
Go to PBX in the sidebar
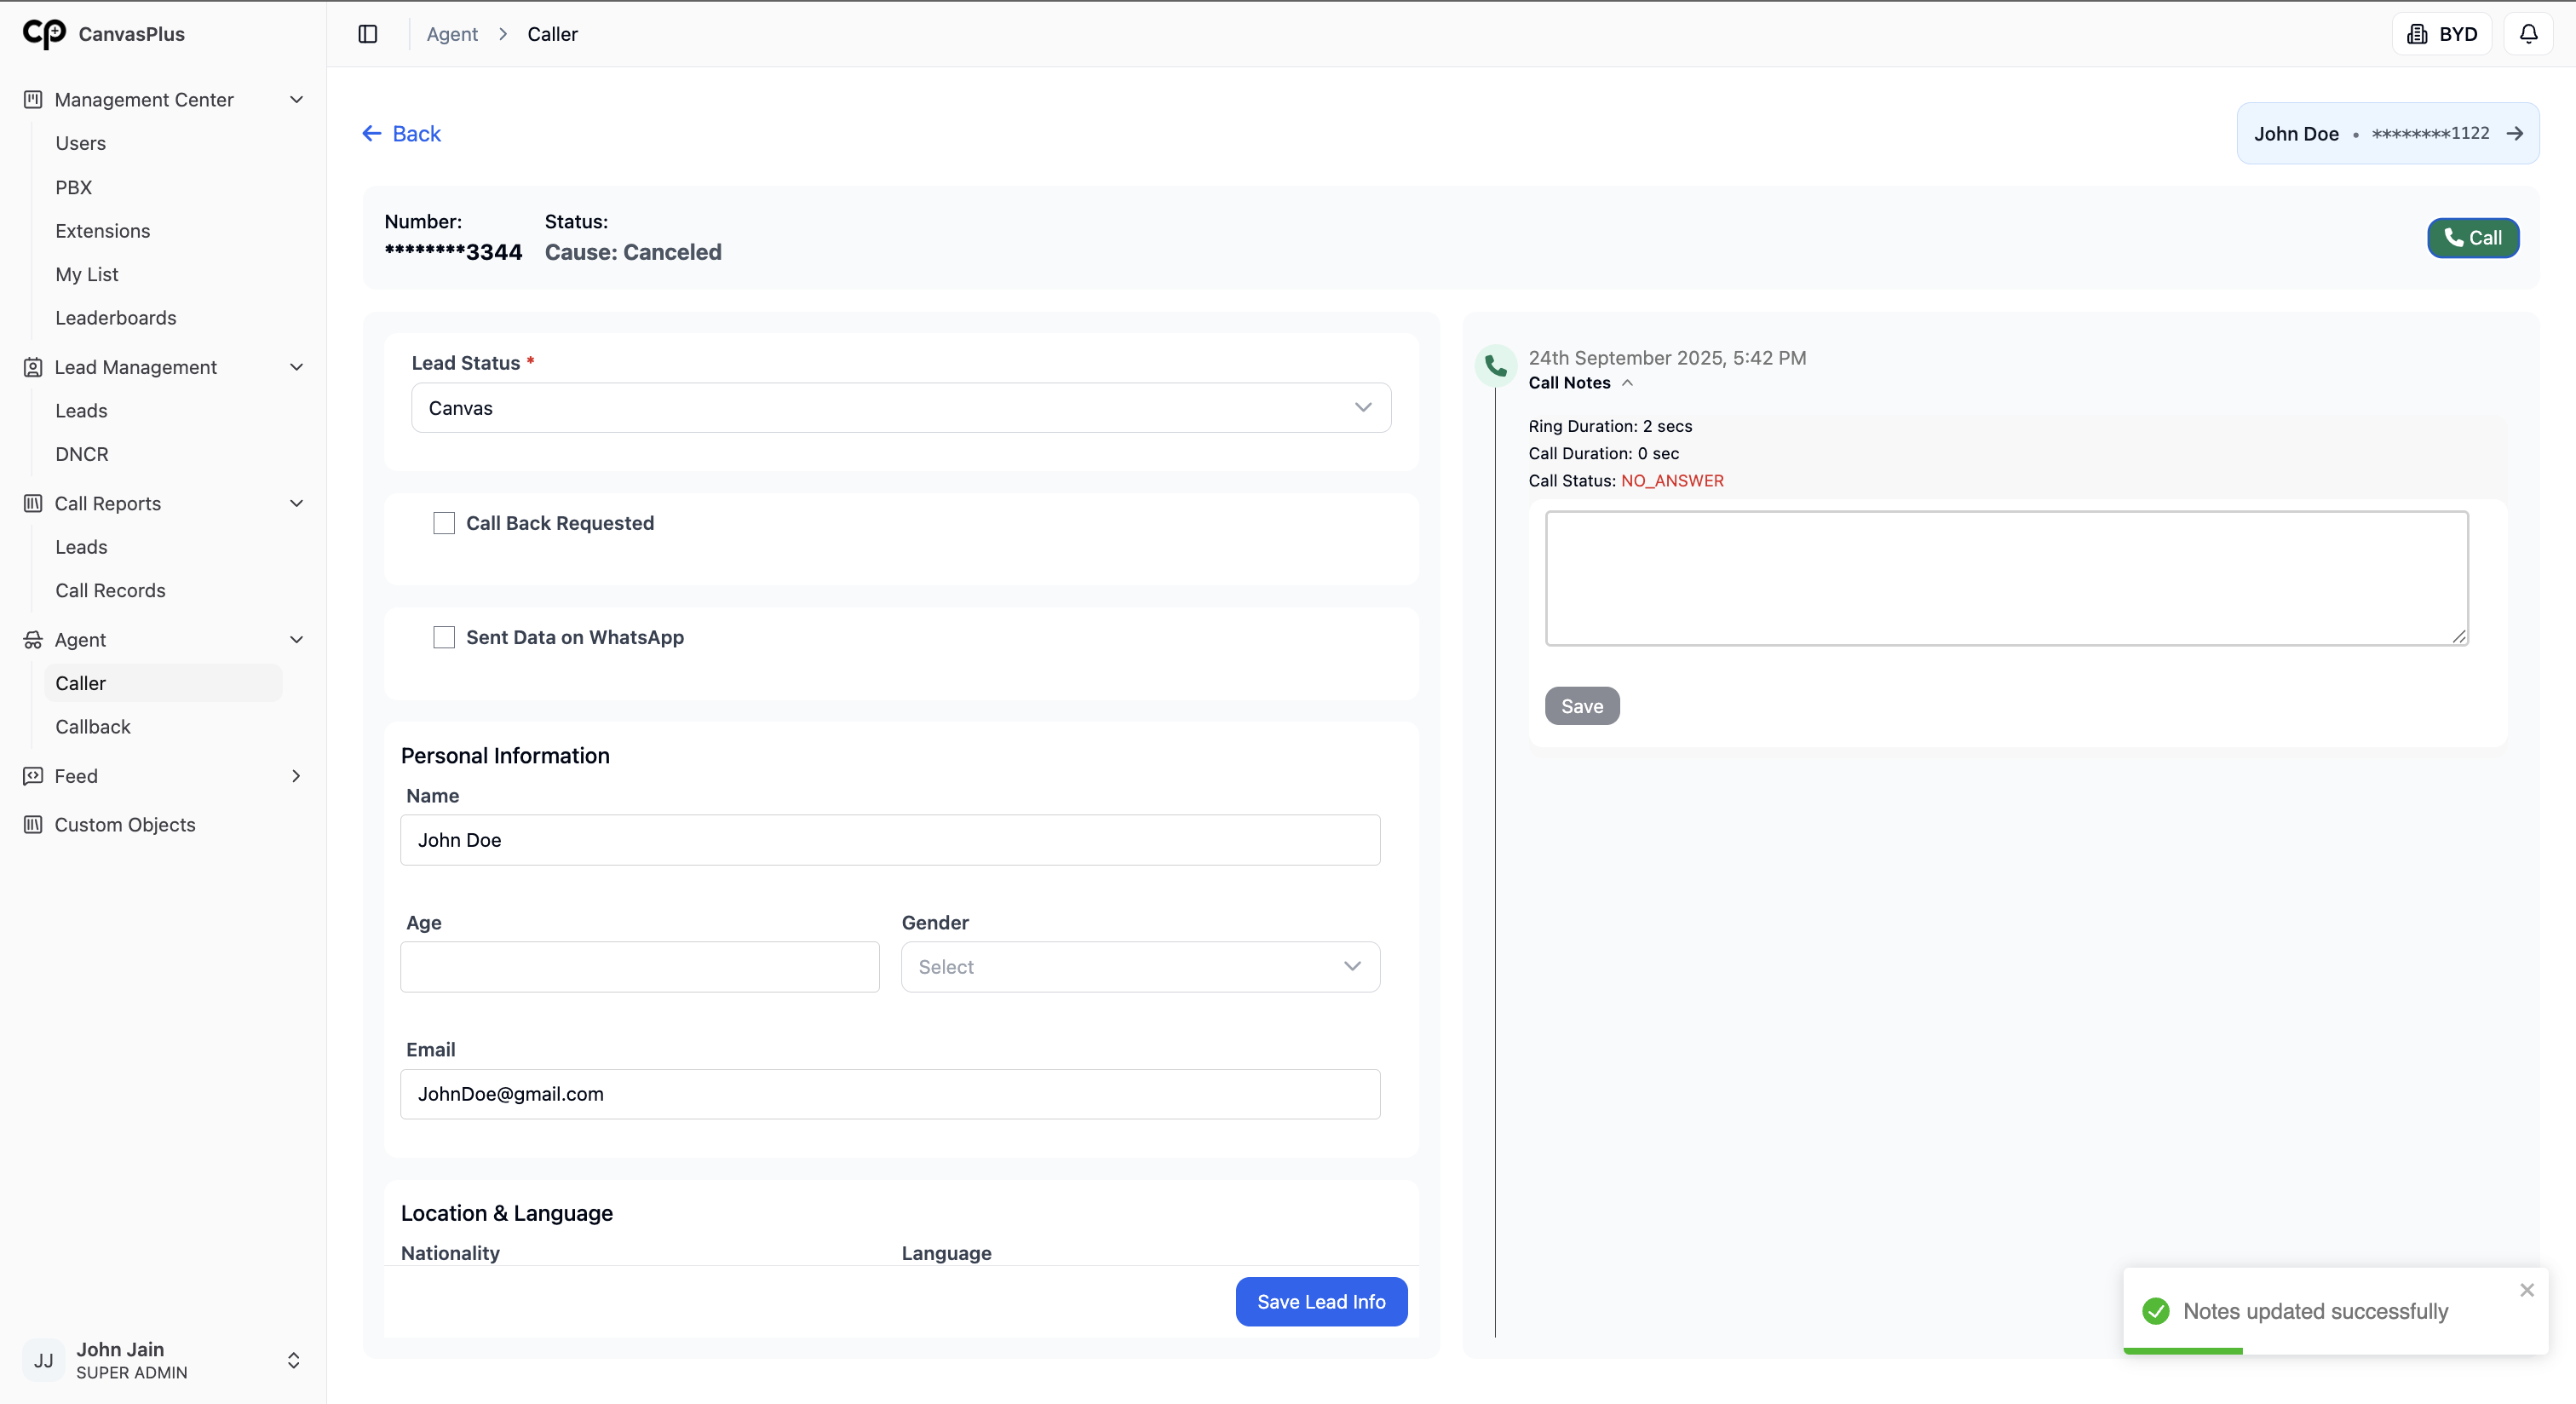click(x=74, y=187)
